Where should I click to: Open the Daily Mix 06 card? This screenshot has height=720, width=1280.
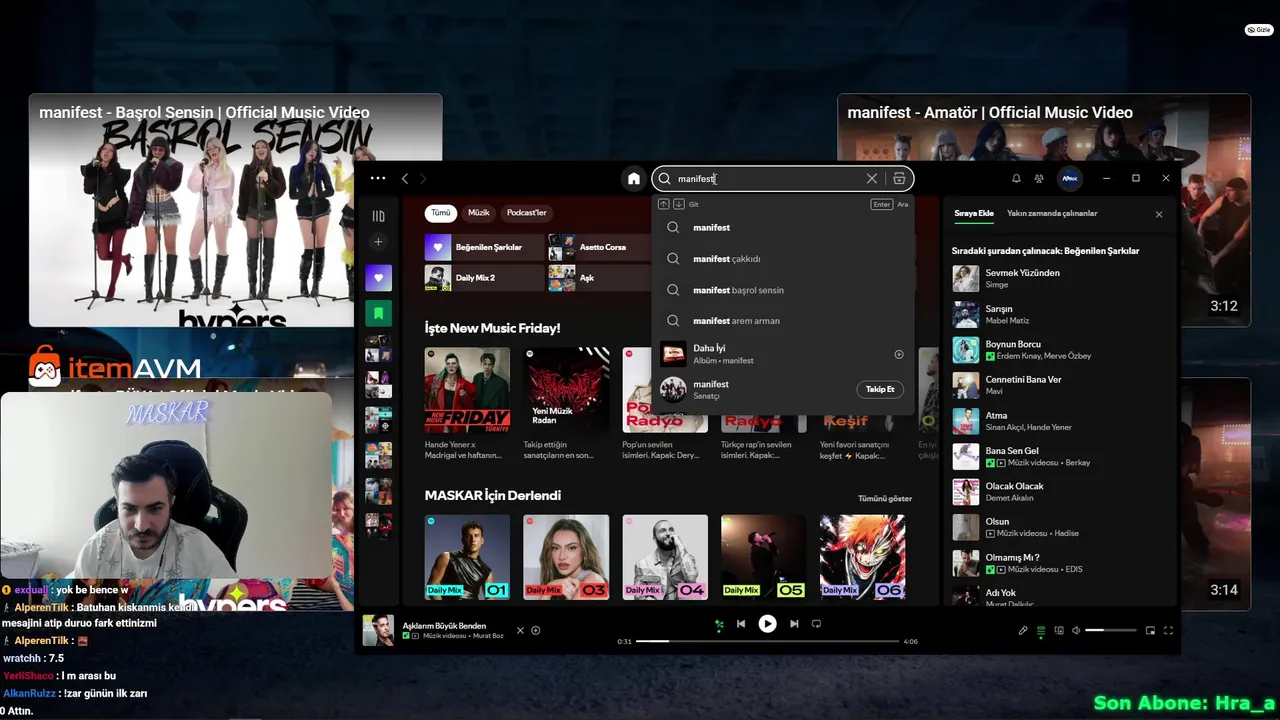click(862, 557)
